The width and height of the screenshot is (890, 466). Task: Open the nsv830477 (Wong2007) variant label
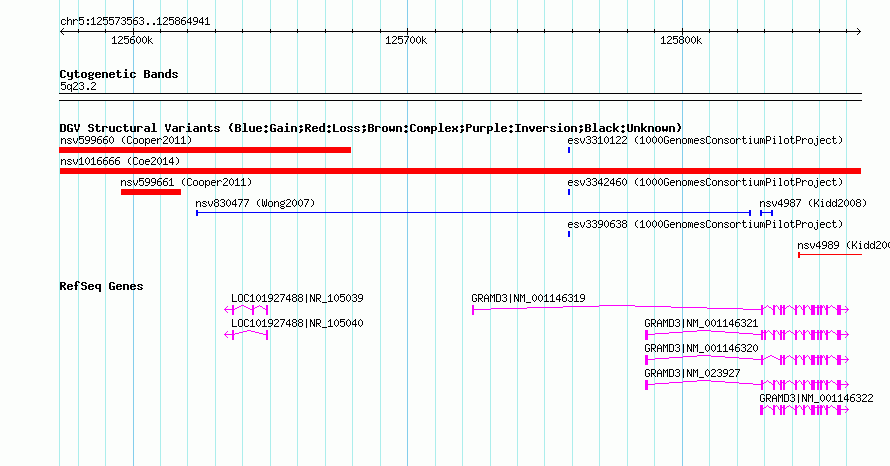click(x=255, y=203)
